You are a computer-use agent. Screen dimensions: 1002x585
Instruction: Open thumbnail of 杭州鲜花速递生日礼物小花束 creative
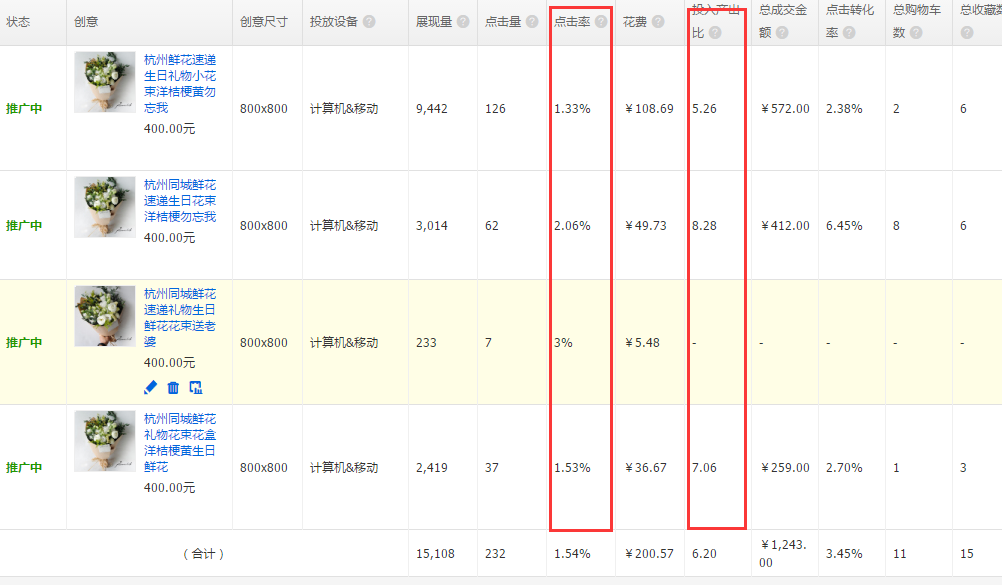pyautogui.click(x=105, y=82)
